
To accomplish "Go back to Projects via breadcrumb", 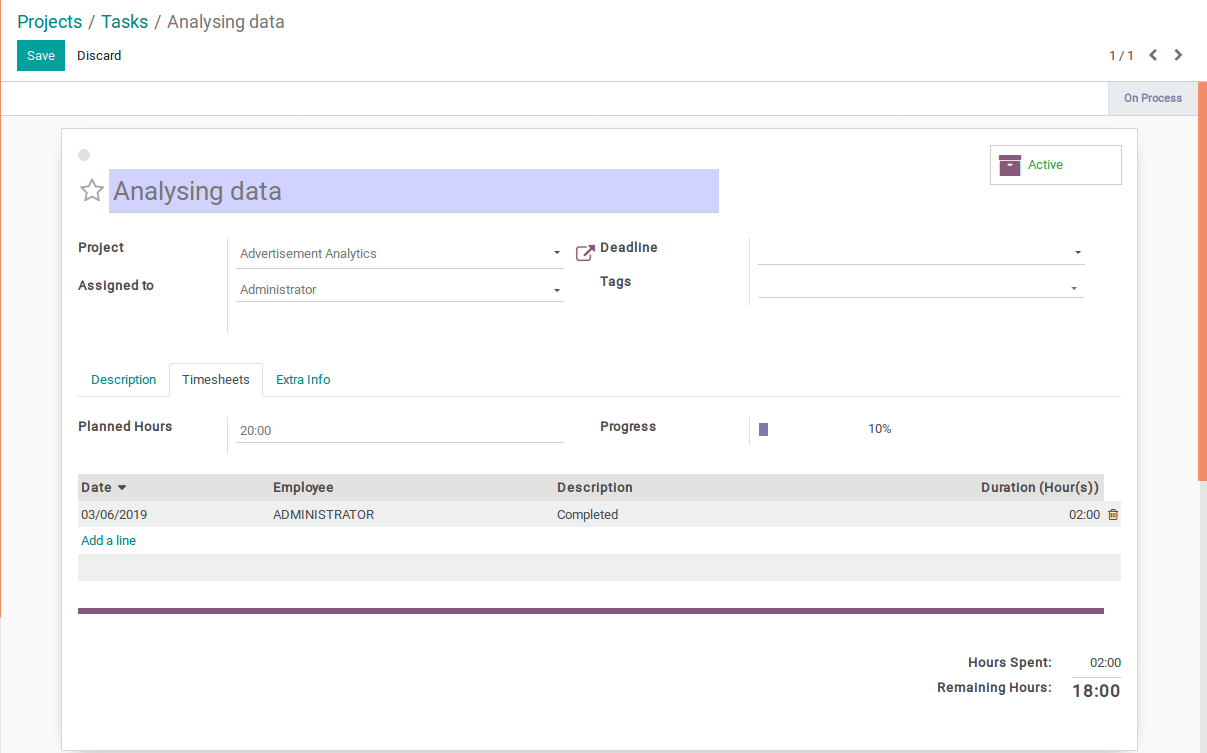I will tap(49, 21).
